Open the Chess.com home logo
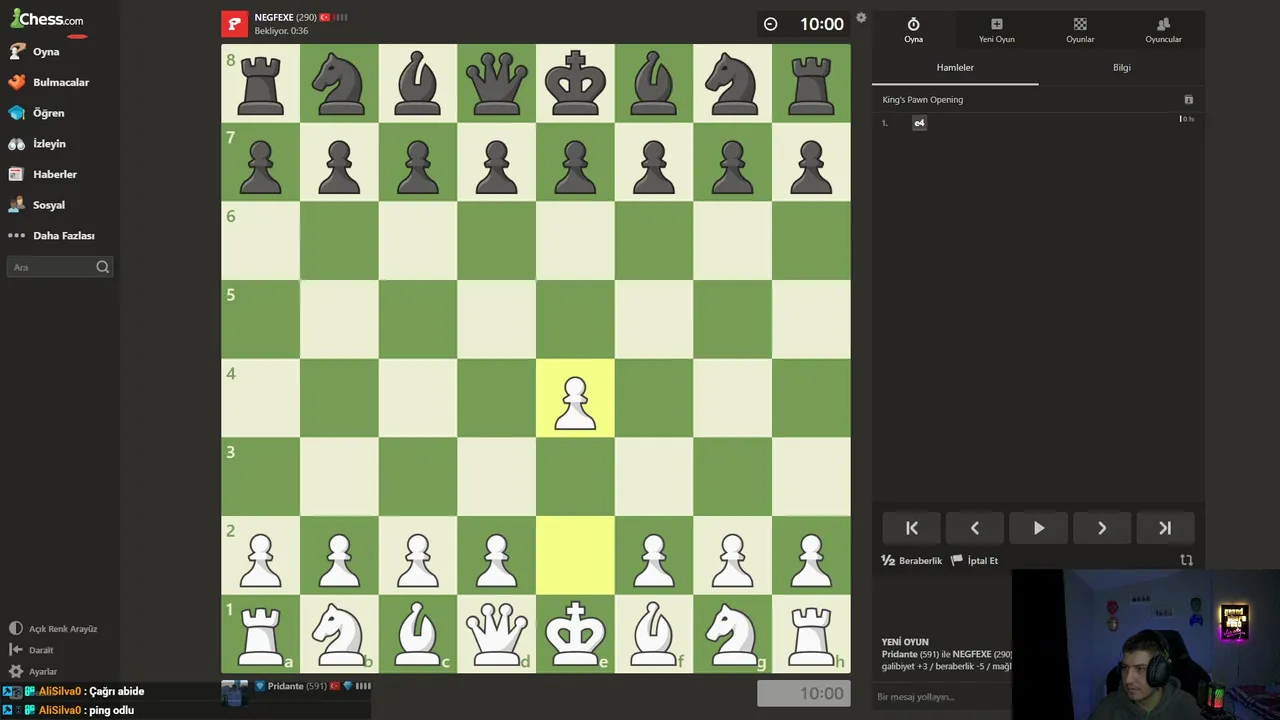Viewport: 1280px width, 720px height. [47, 19]
